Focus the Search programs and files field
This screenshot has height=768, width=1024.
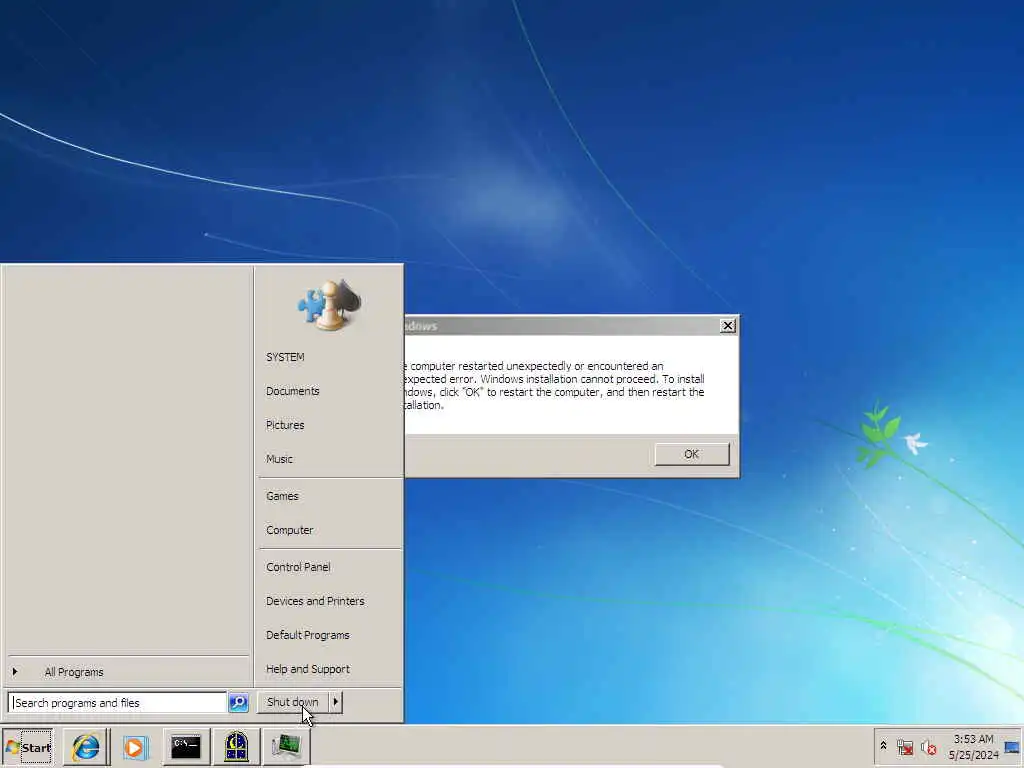(118, 703)
